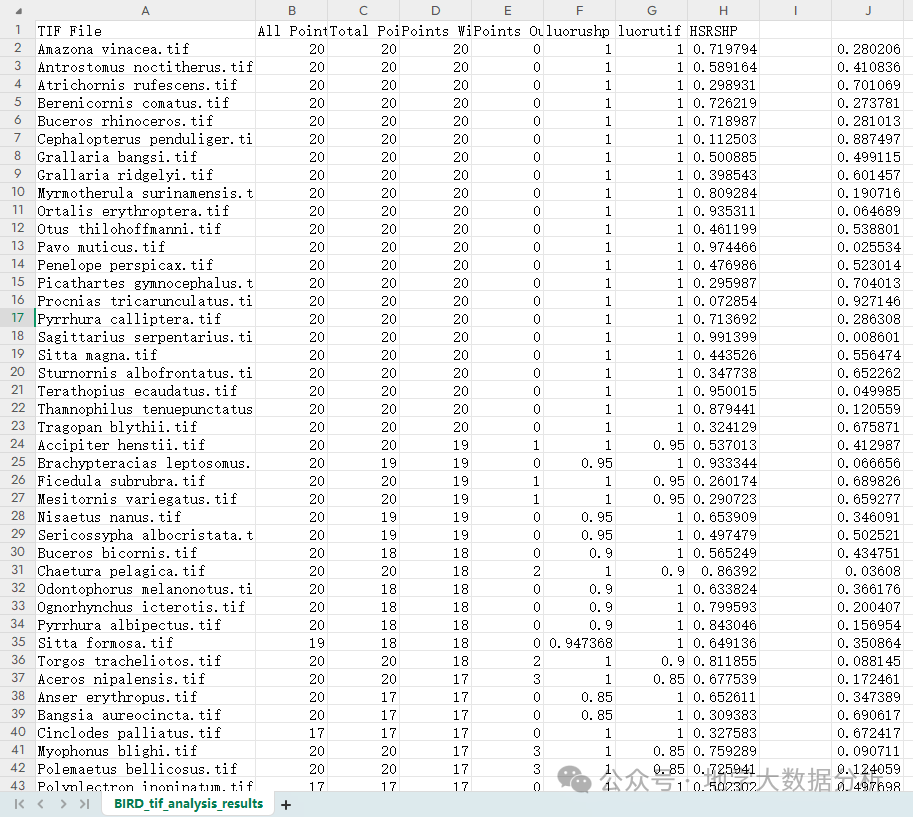Select column A header
913x817 pixels.
(x=145, y=10)
